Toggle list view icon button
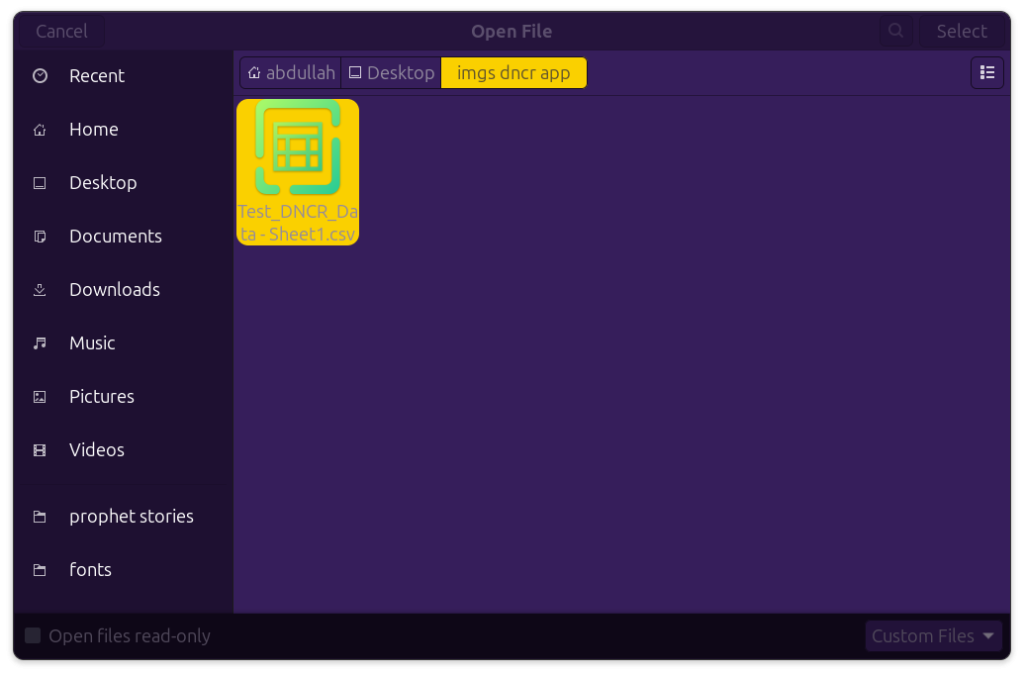 [x=987, y=73]
